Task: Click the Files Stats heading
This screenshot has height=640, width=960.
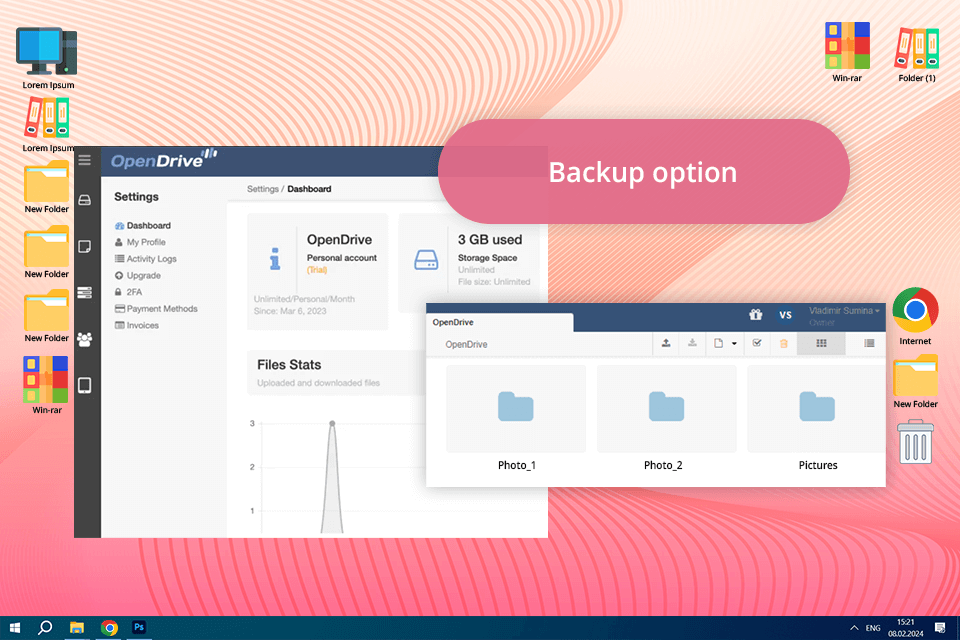Action: (289, 364)
